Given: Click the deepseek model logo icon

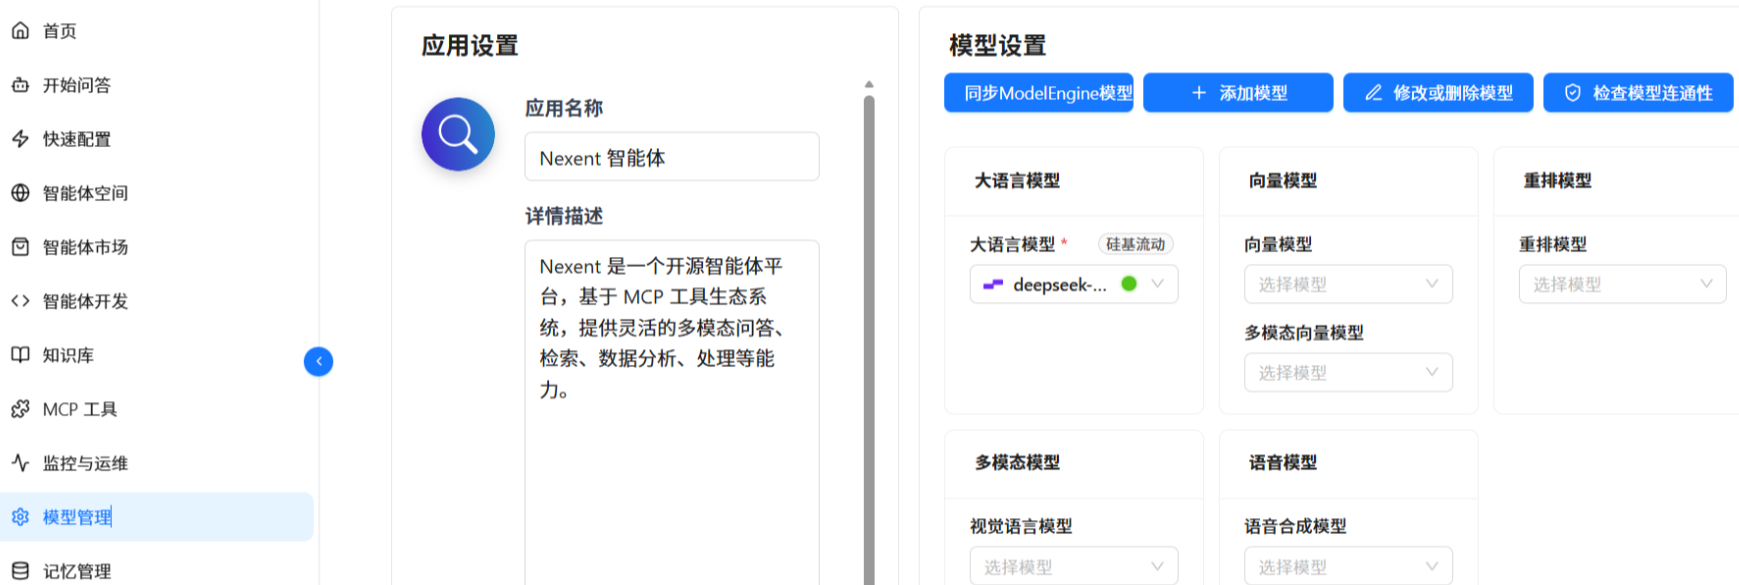Looking at the screenshot, I should click(993, 285).
